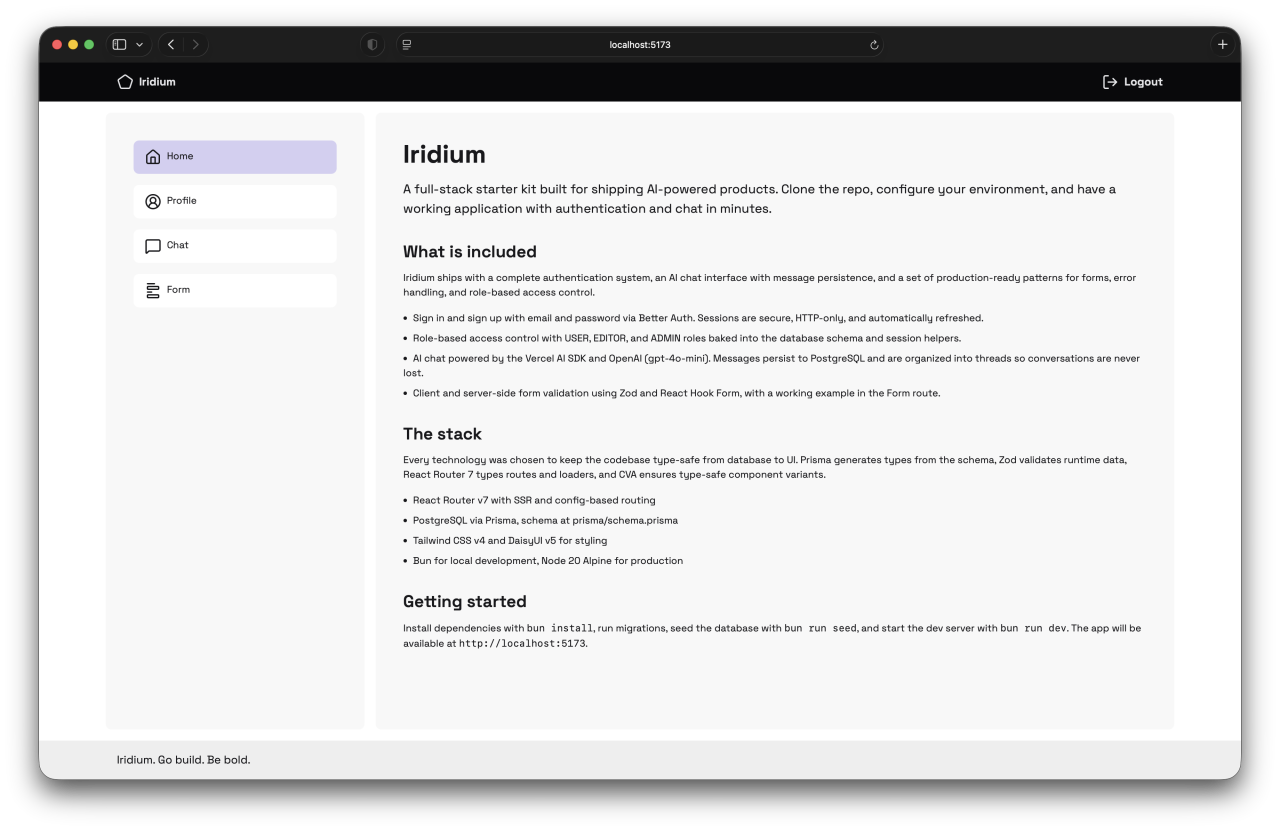This screenshot has height=831, width=1280.
Task: Click the back navigation button
Action: click(170, 44)
